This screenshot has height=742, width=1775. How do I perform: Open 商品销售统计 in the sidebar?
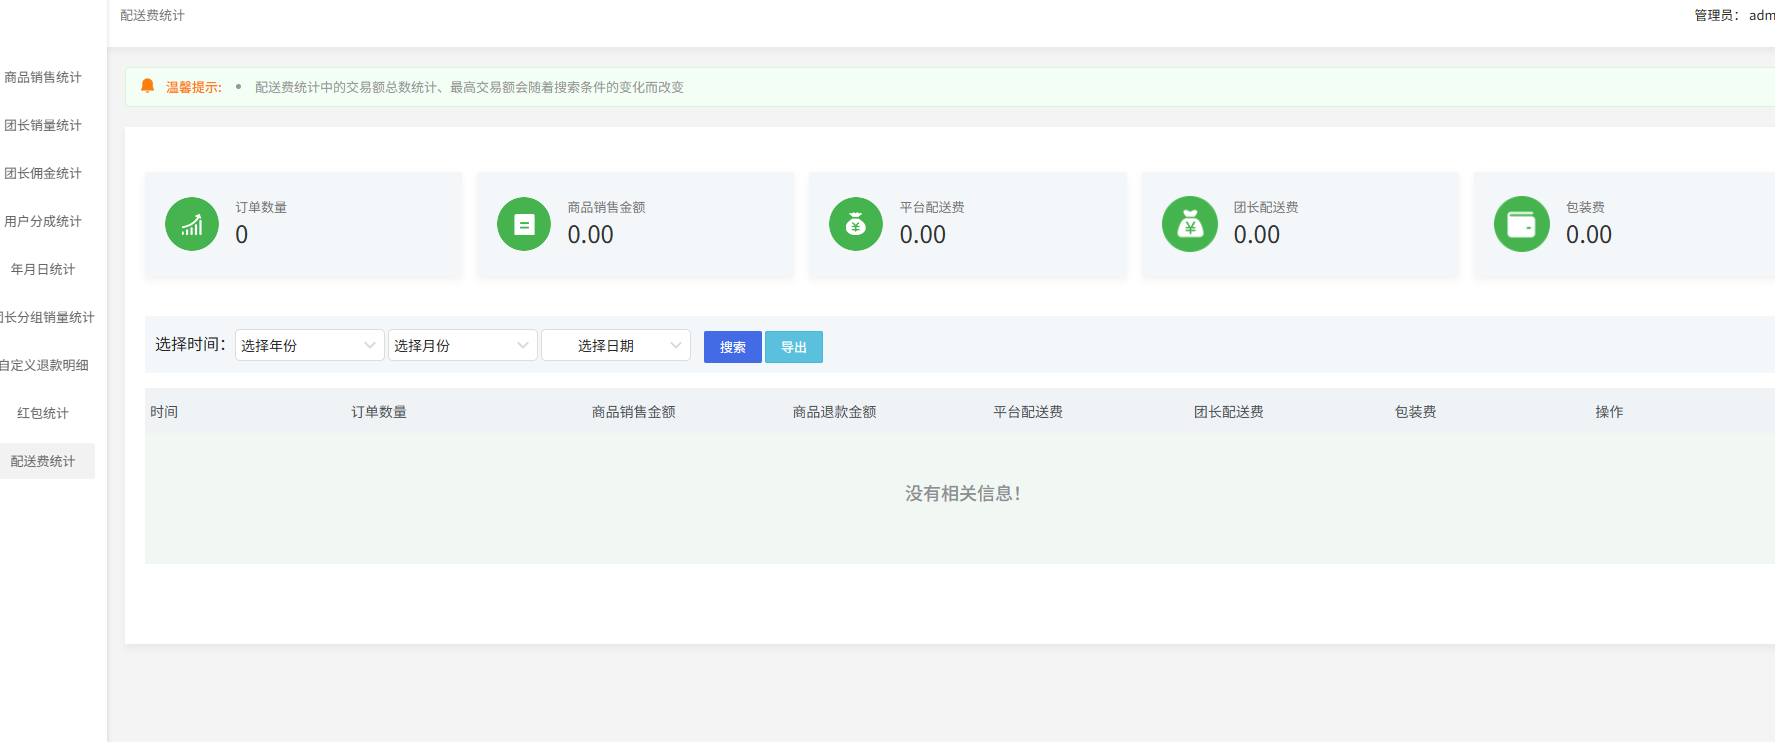[x=43, y=77]
